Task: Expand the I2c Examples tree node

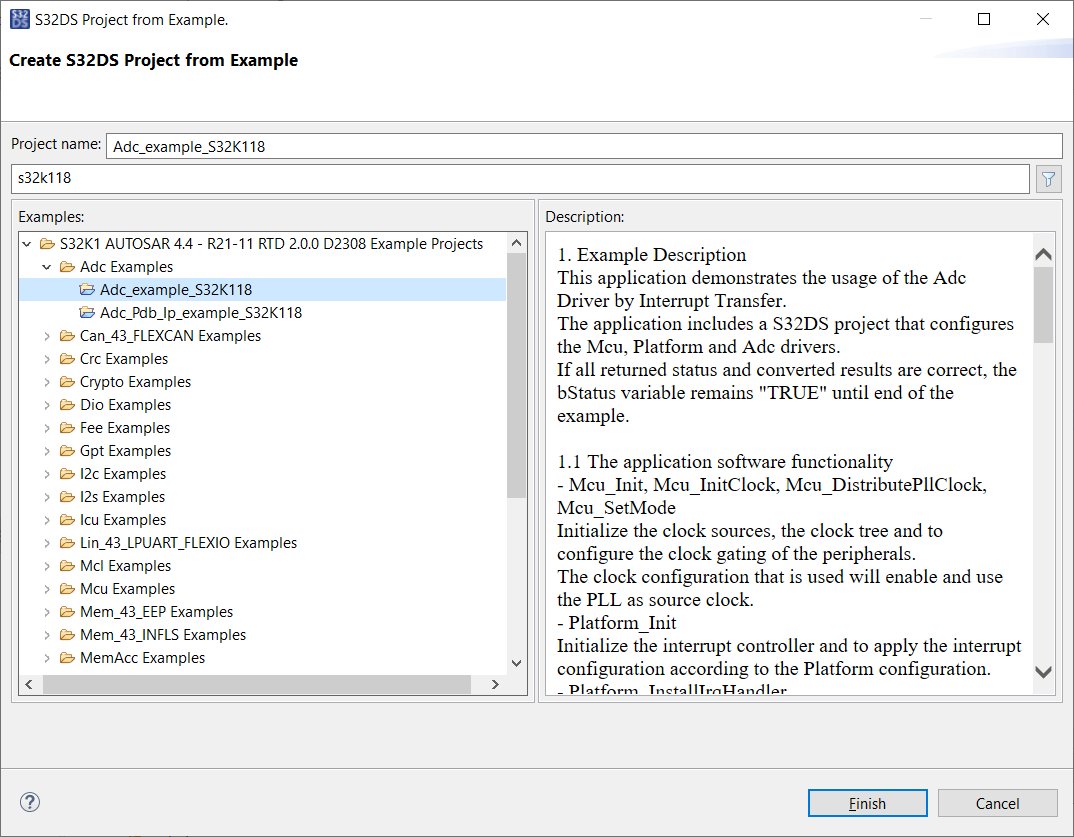Action: pyautogui.click(x=45, y=473)
